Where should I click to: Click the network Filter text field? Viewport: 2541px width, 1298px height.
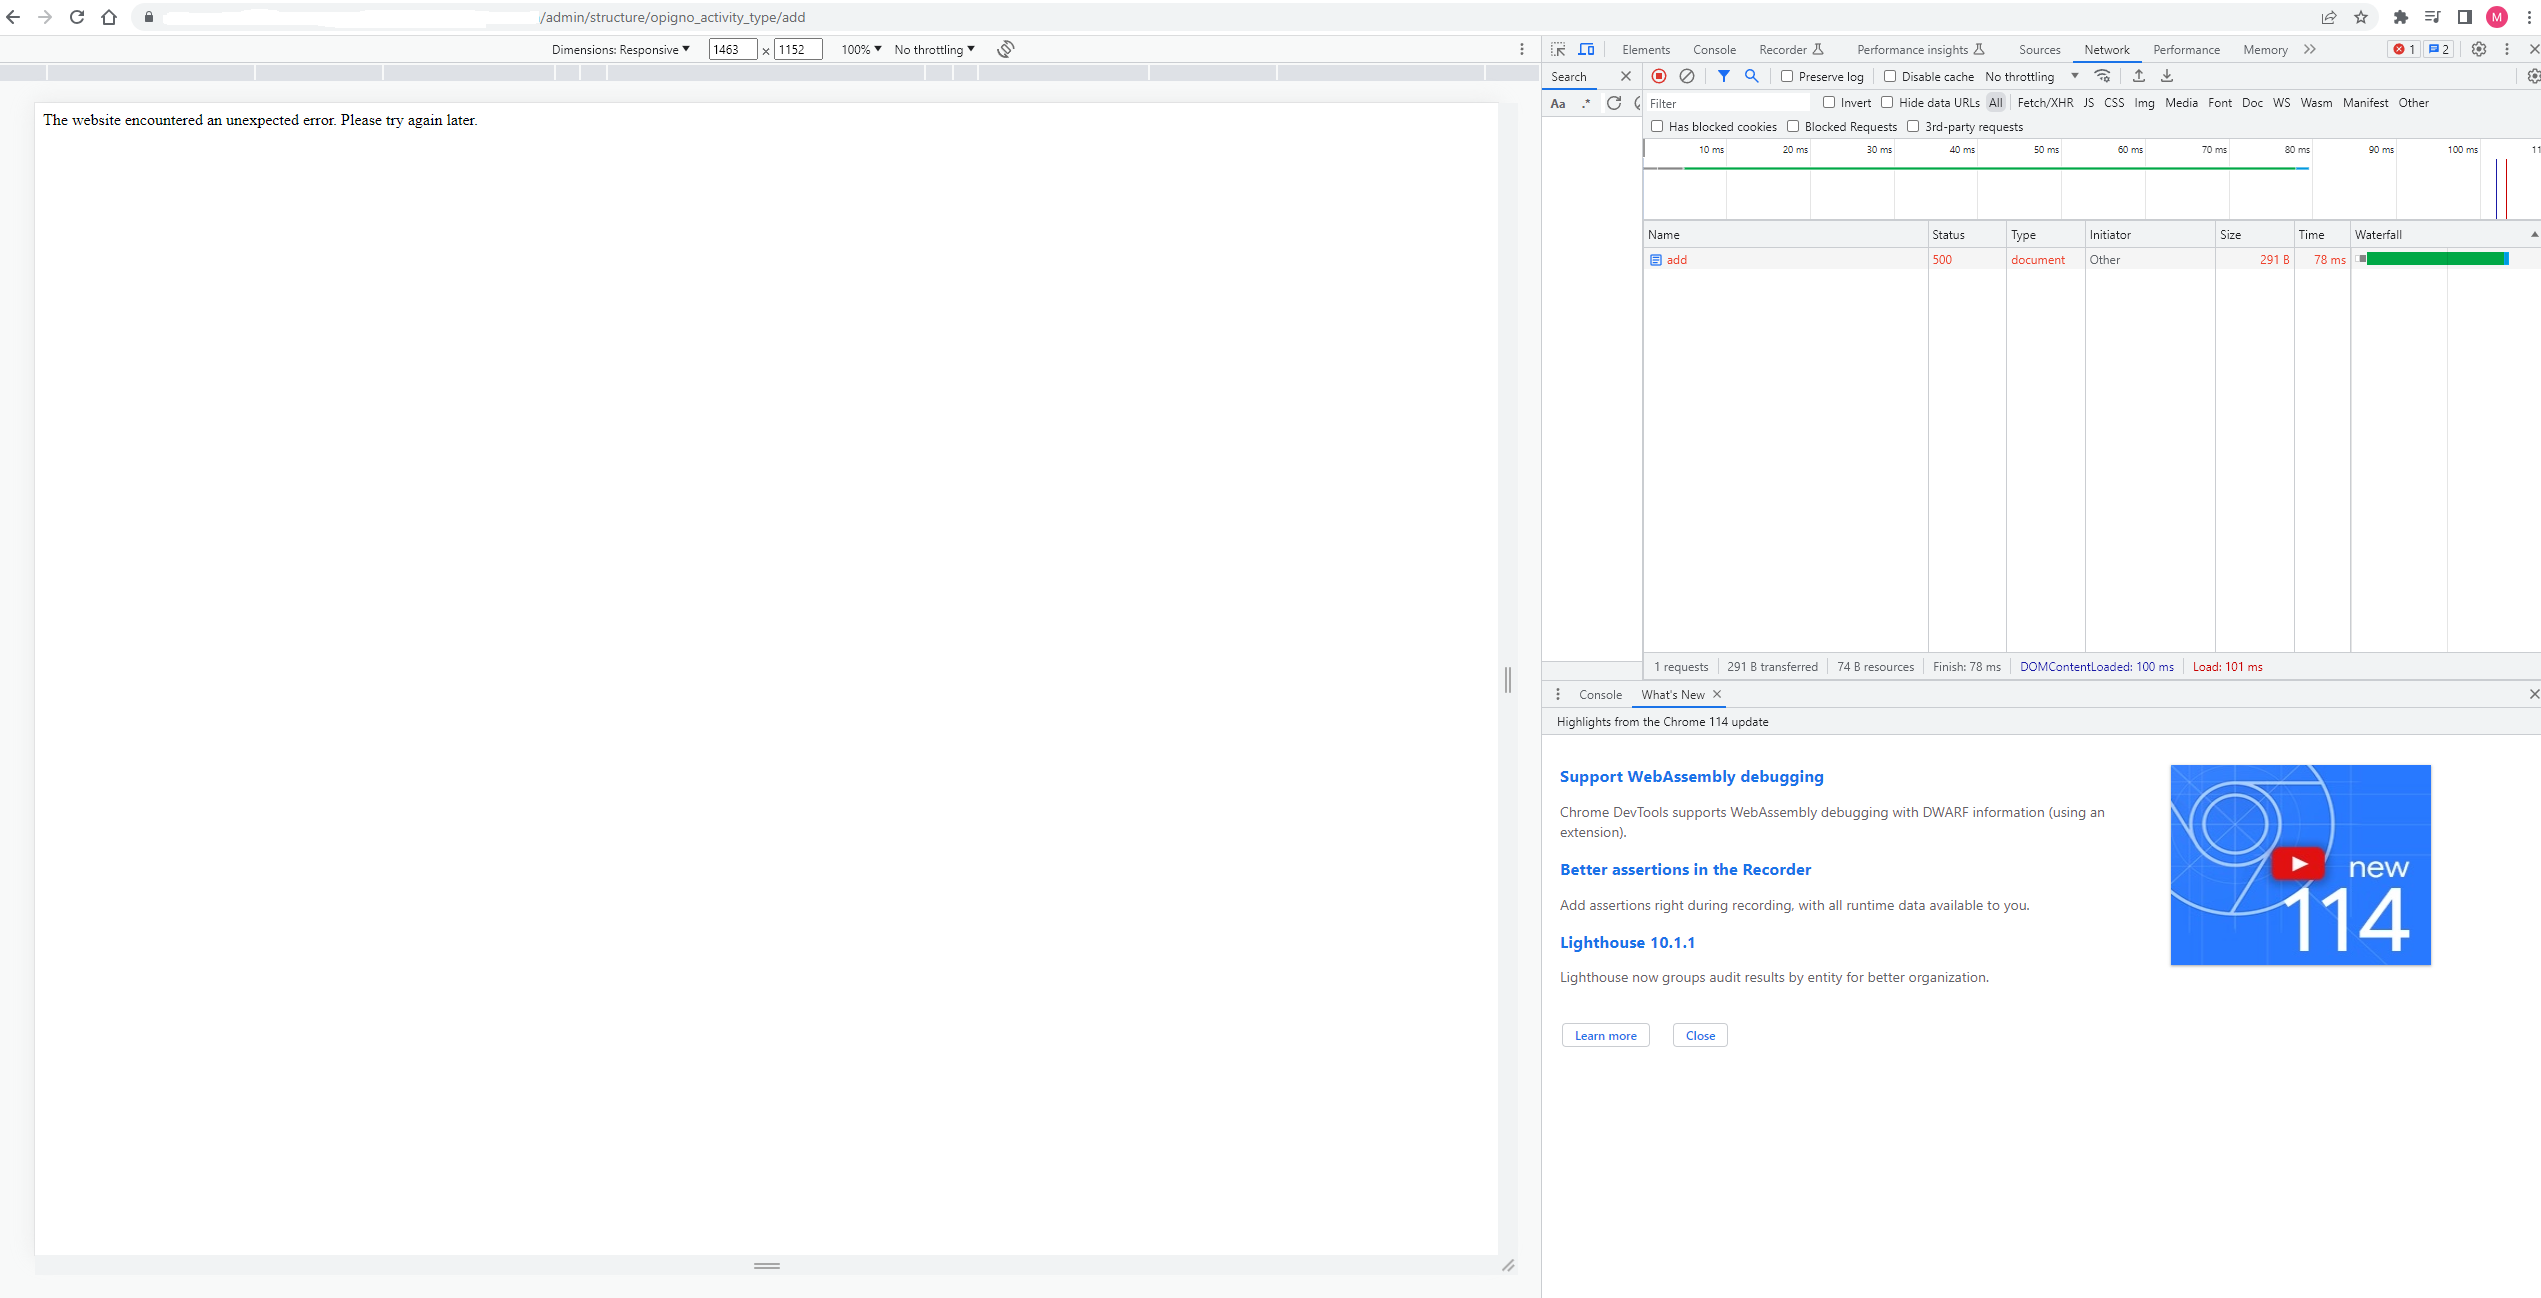[1726, 103]
